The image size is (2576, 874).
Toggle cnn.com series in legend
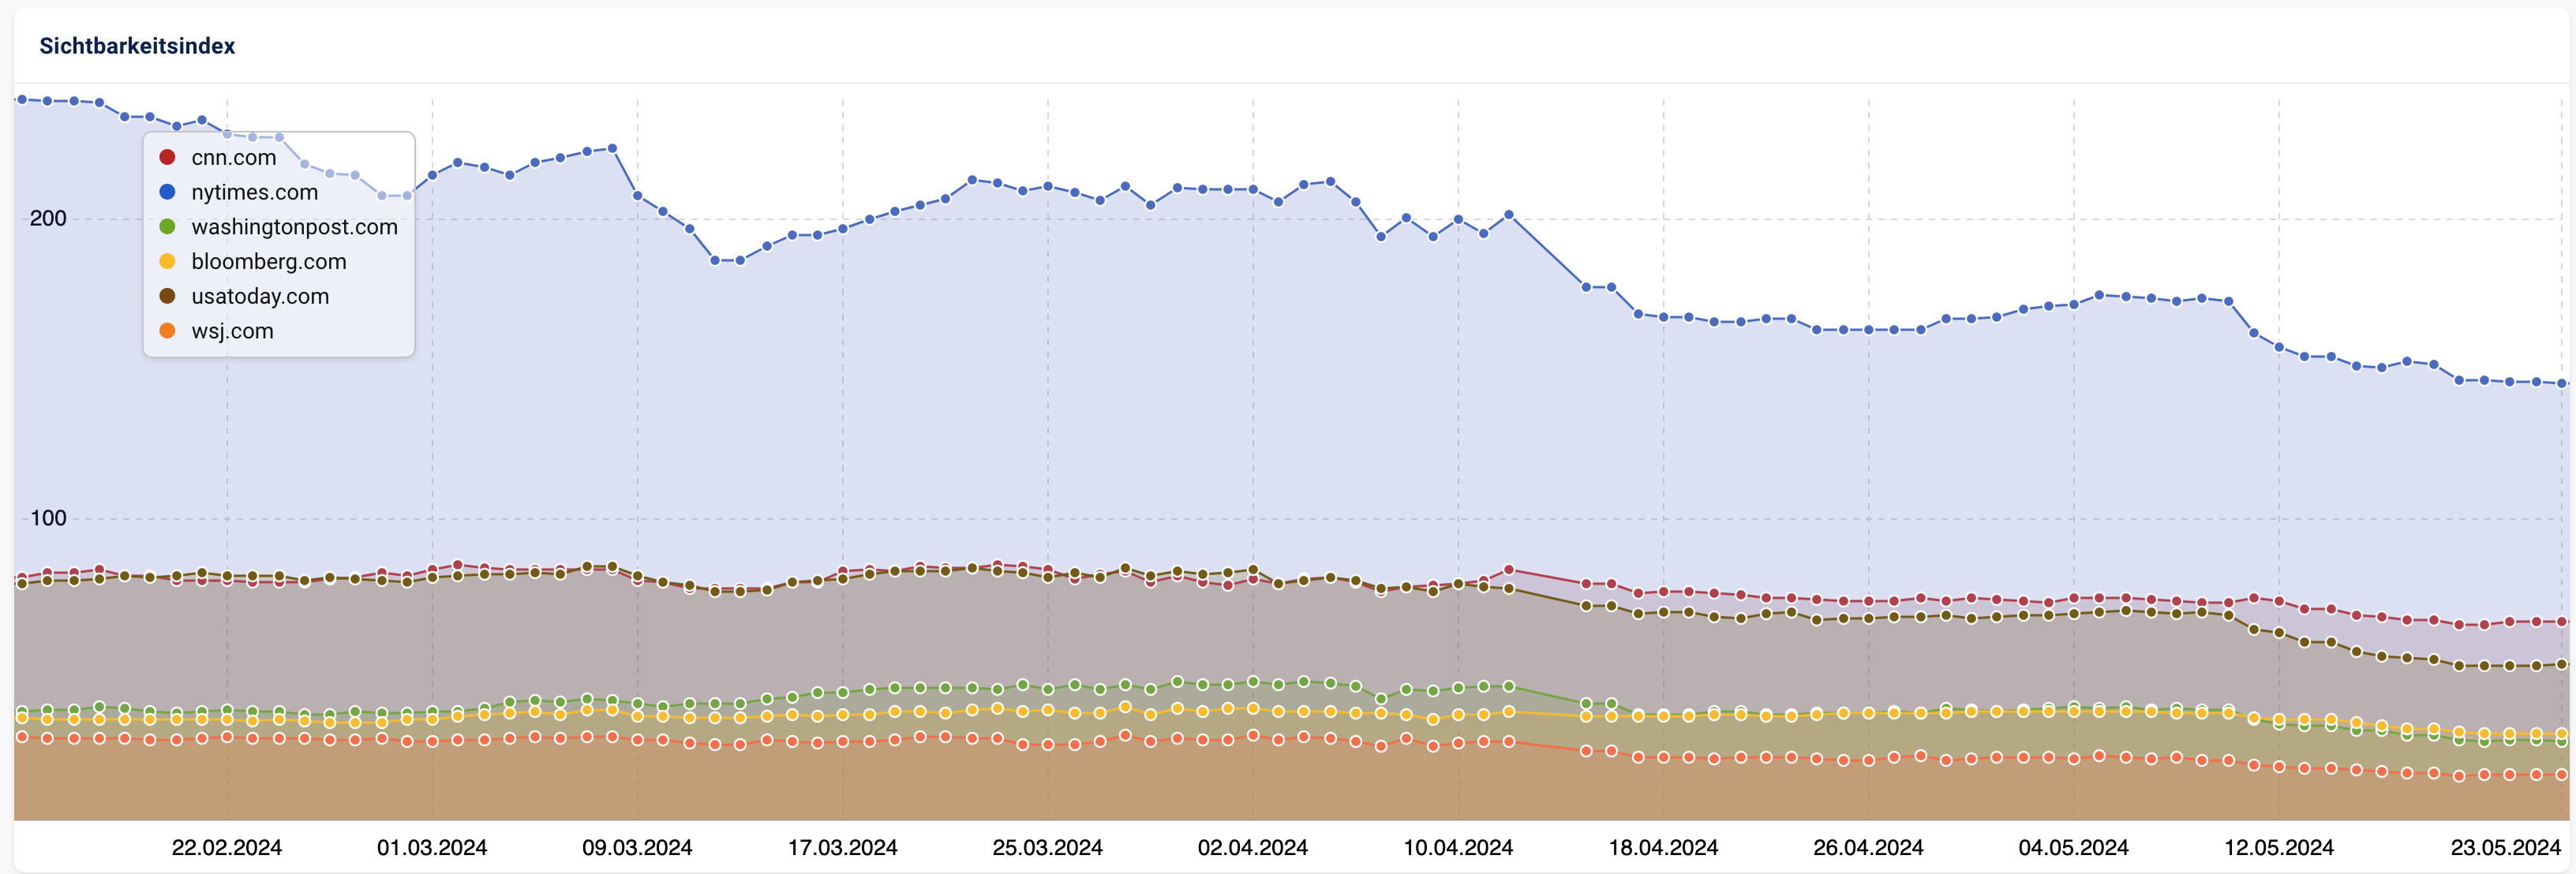(x=232, y=157)
